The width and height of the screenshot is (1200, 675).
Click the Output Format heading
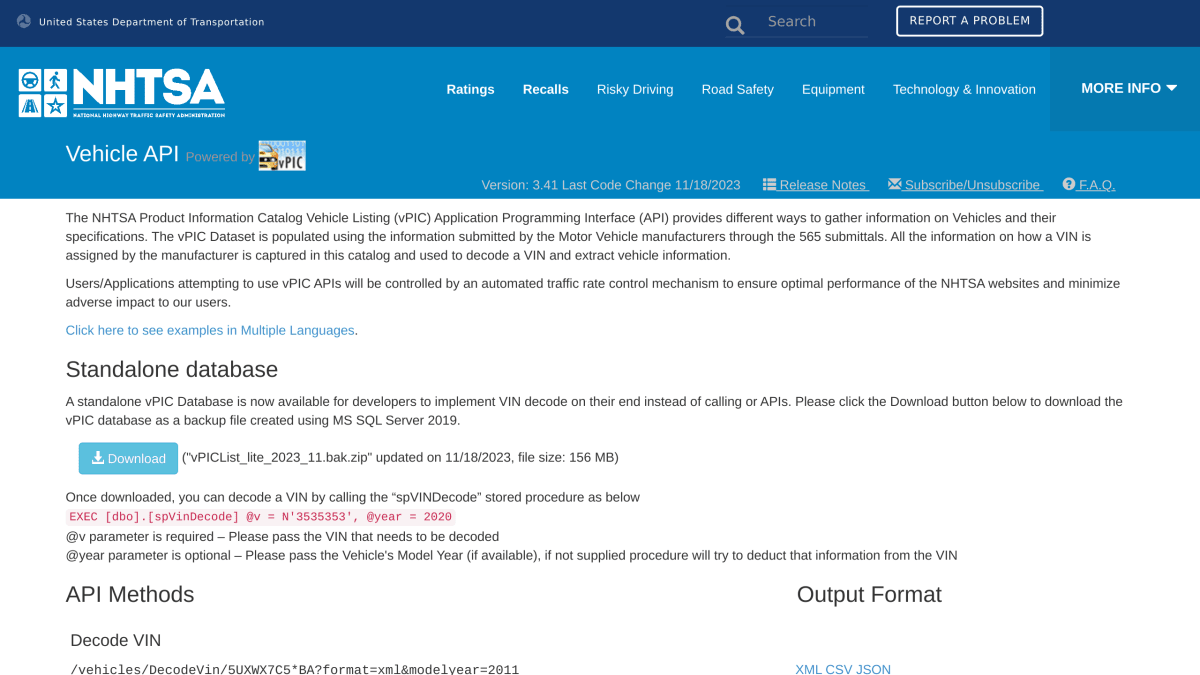869,594
